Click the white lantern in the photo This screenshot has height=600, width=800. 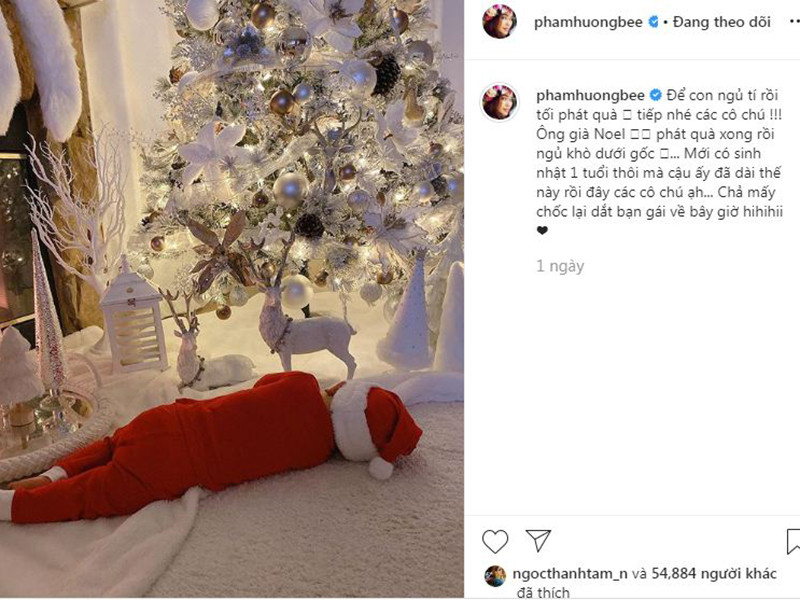pyautogui.click(x=134, y=318)
